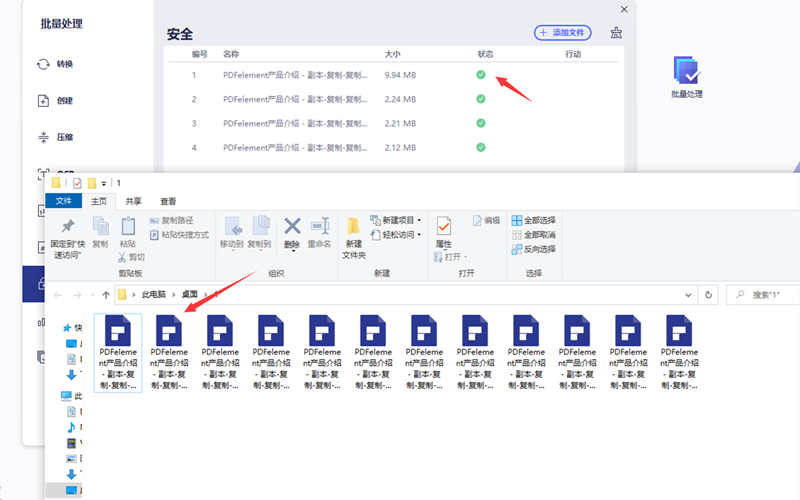Click 编辑 in the ribbon
This screenshot has height=500, width=800.
486,220
